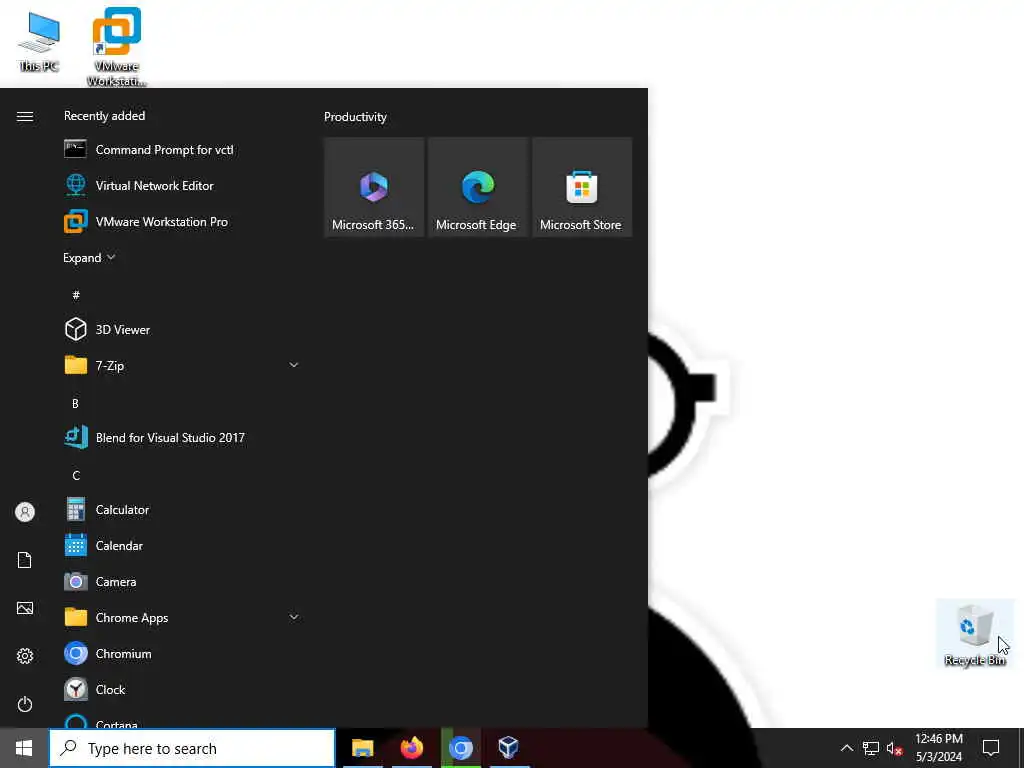1024x768 pixels.
Task: Click the 'C' letter group header
Action: click(76, 475)
